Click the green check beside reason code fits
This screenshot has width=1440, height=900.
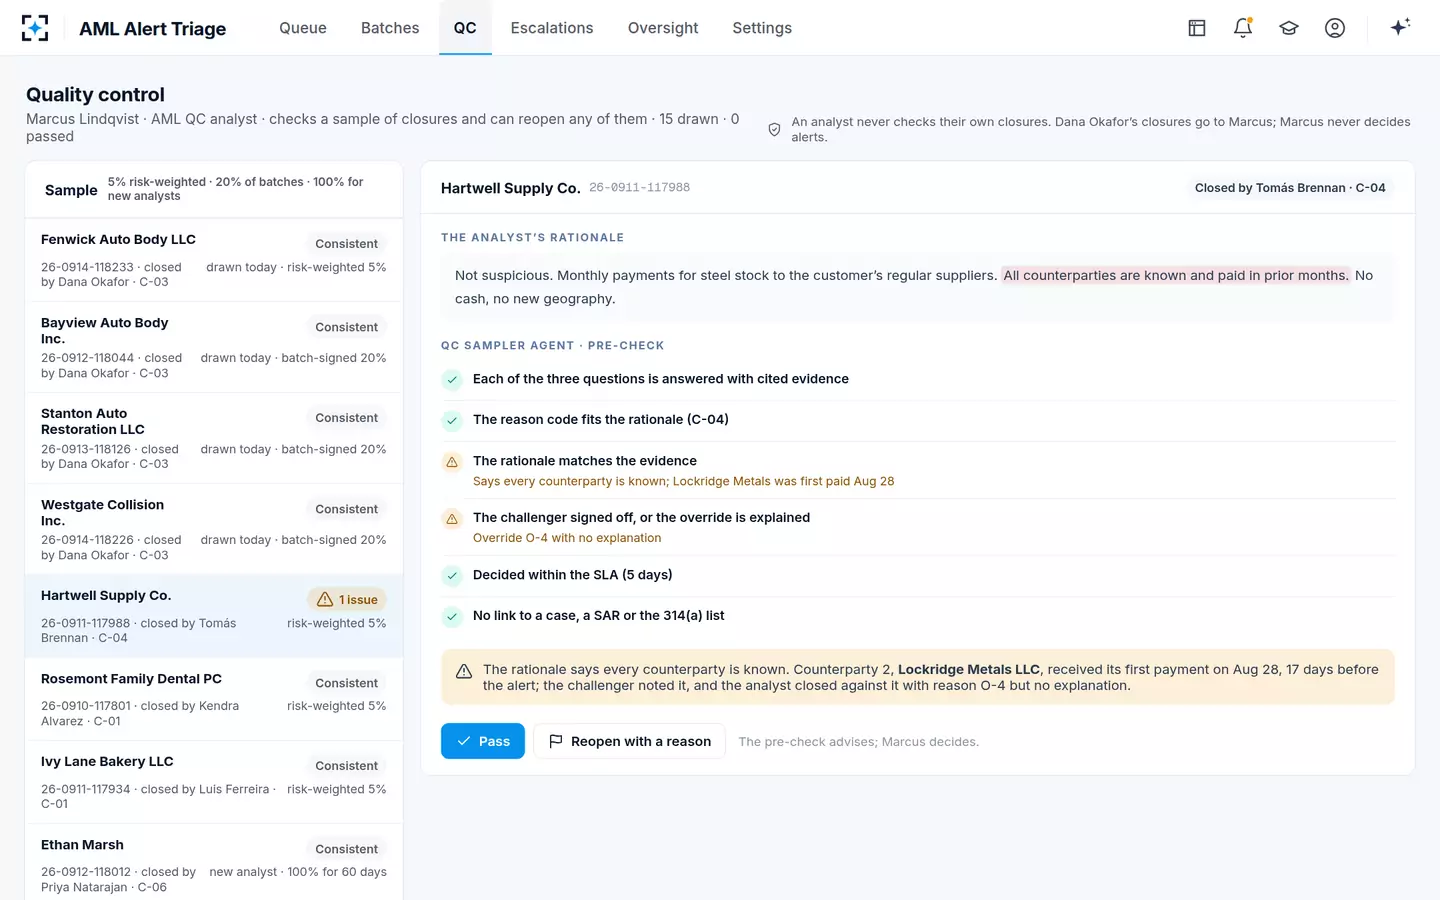(x=452, y=421)
